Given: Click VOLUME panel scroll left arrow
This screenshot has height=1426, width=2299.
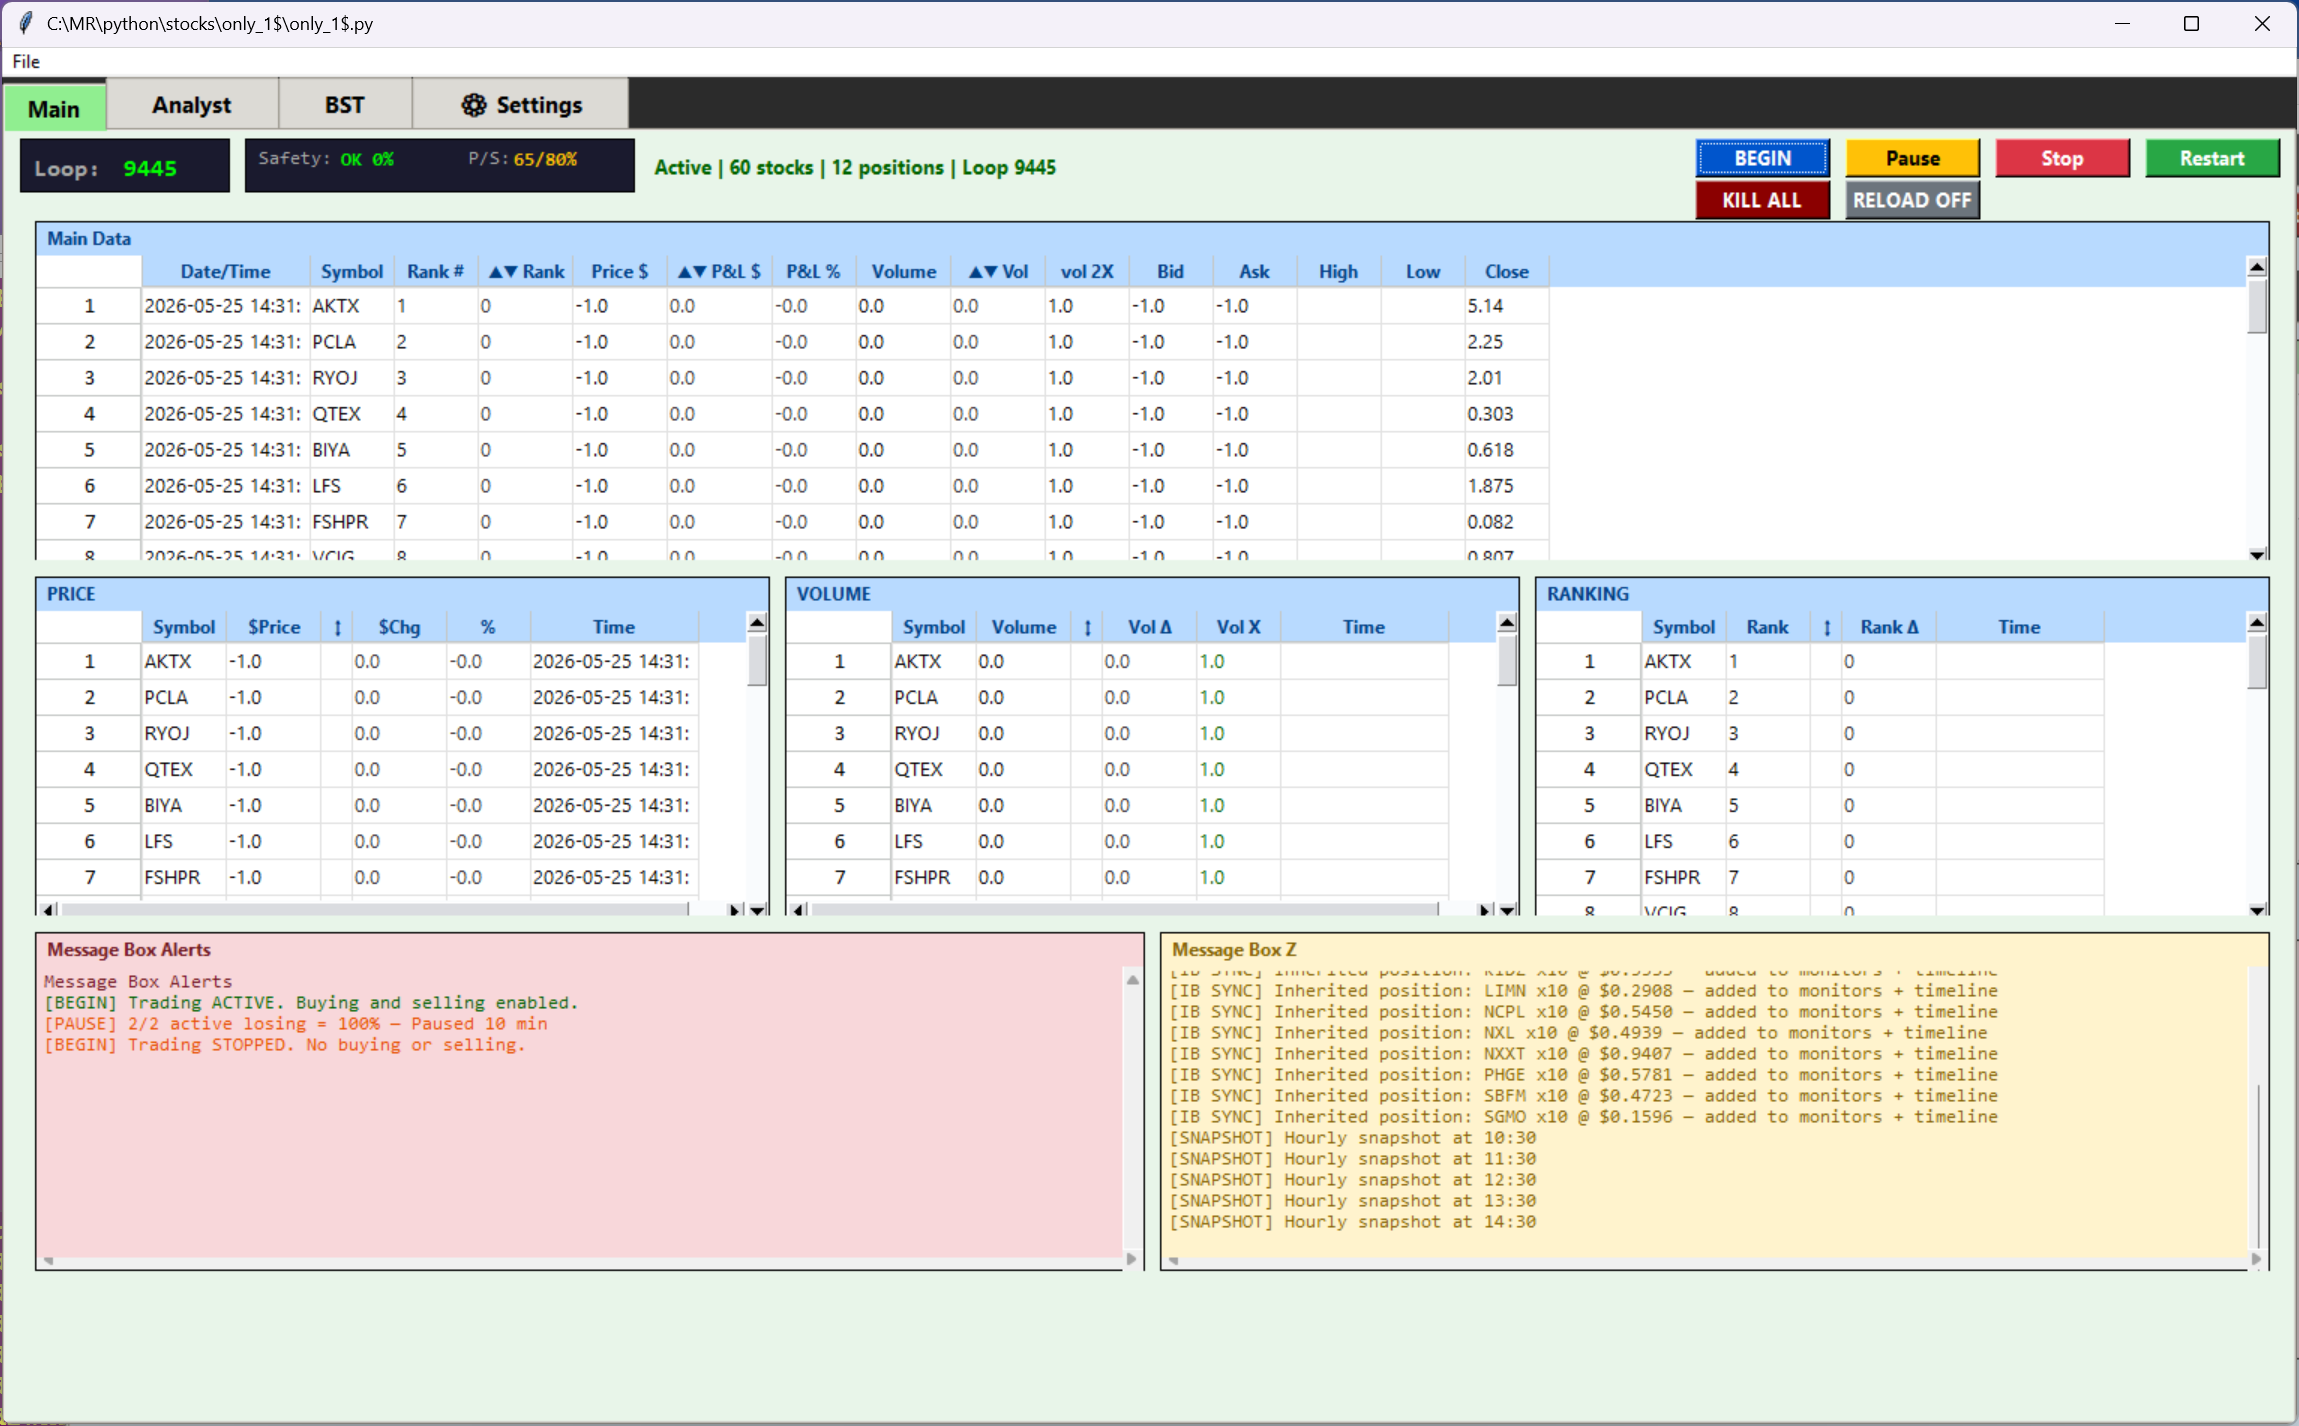Looking at the screenshot, I should [x=798, y=909].
